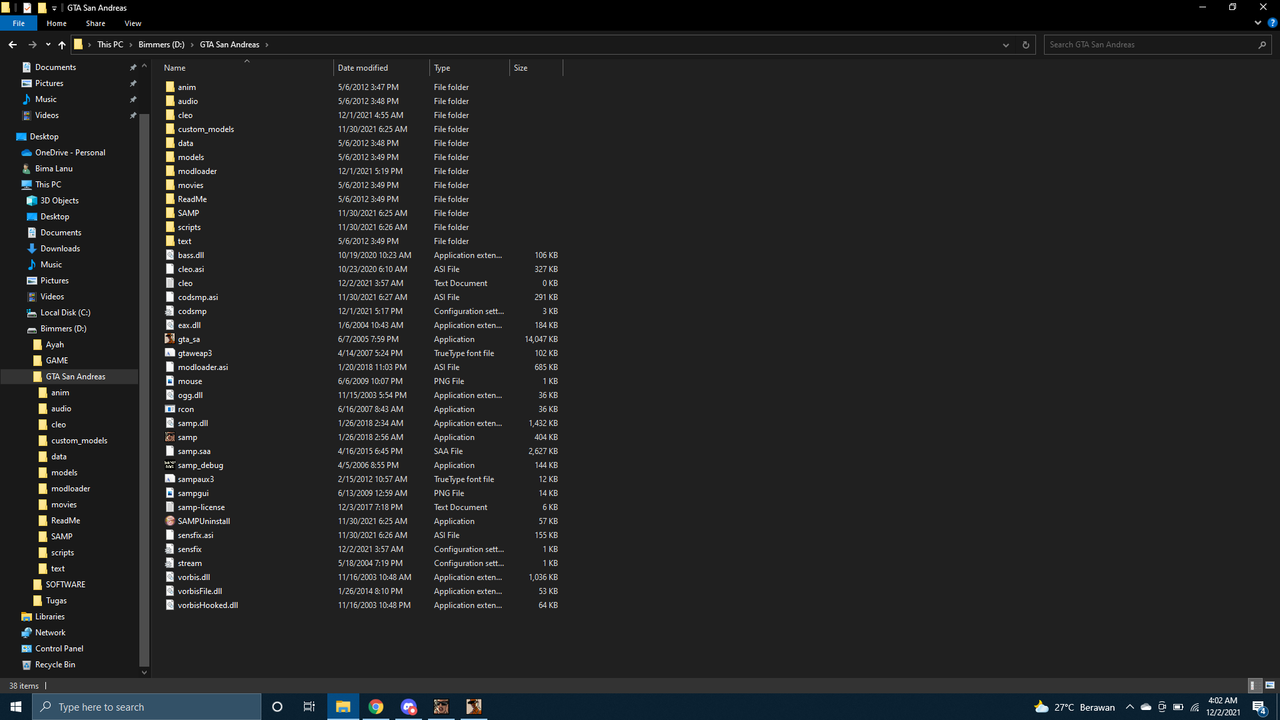1280x720 pixels.
Task: Open recent locations dropdown arrow
Action: pyautogui.click(x=48, y=45)
